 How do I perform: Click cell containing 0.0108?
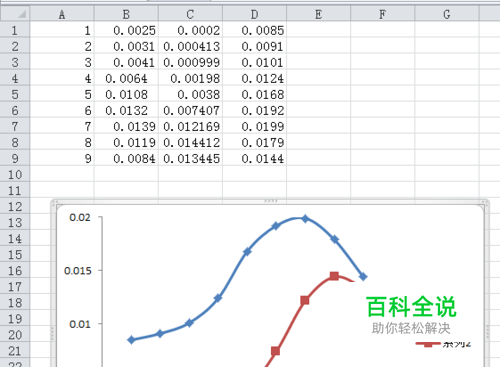pyautogui.click(x=126, y=94)
